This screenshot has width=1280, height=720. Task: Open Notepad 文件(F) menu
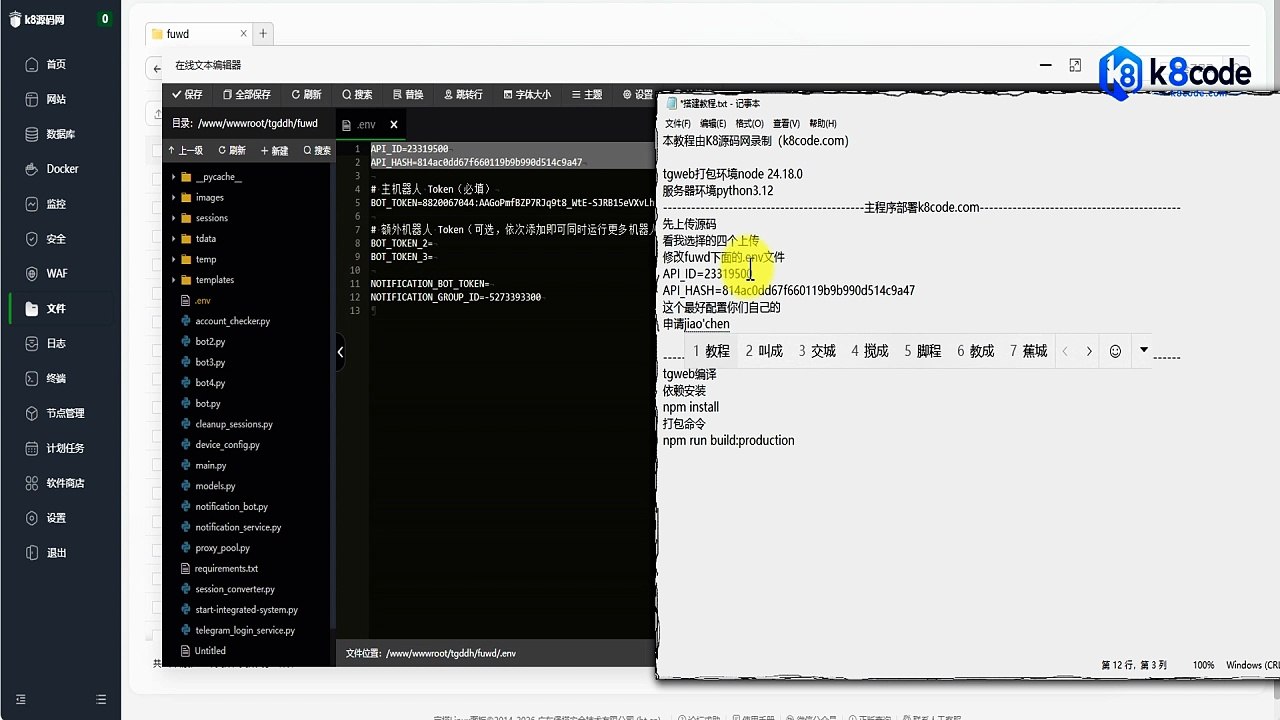pyautogui.click(x=678, y=123)
